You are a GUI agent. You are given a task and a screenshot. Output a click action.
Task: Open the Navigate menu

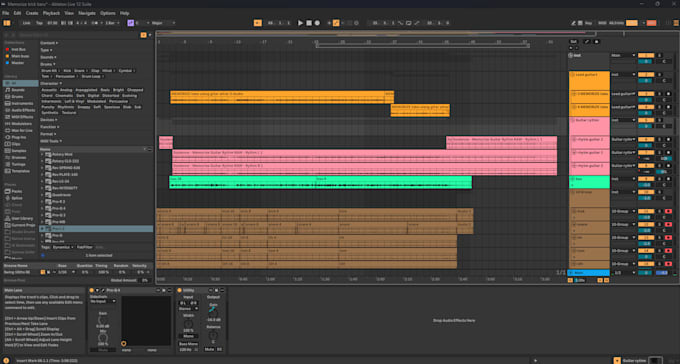(87, 13)
